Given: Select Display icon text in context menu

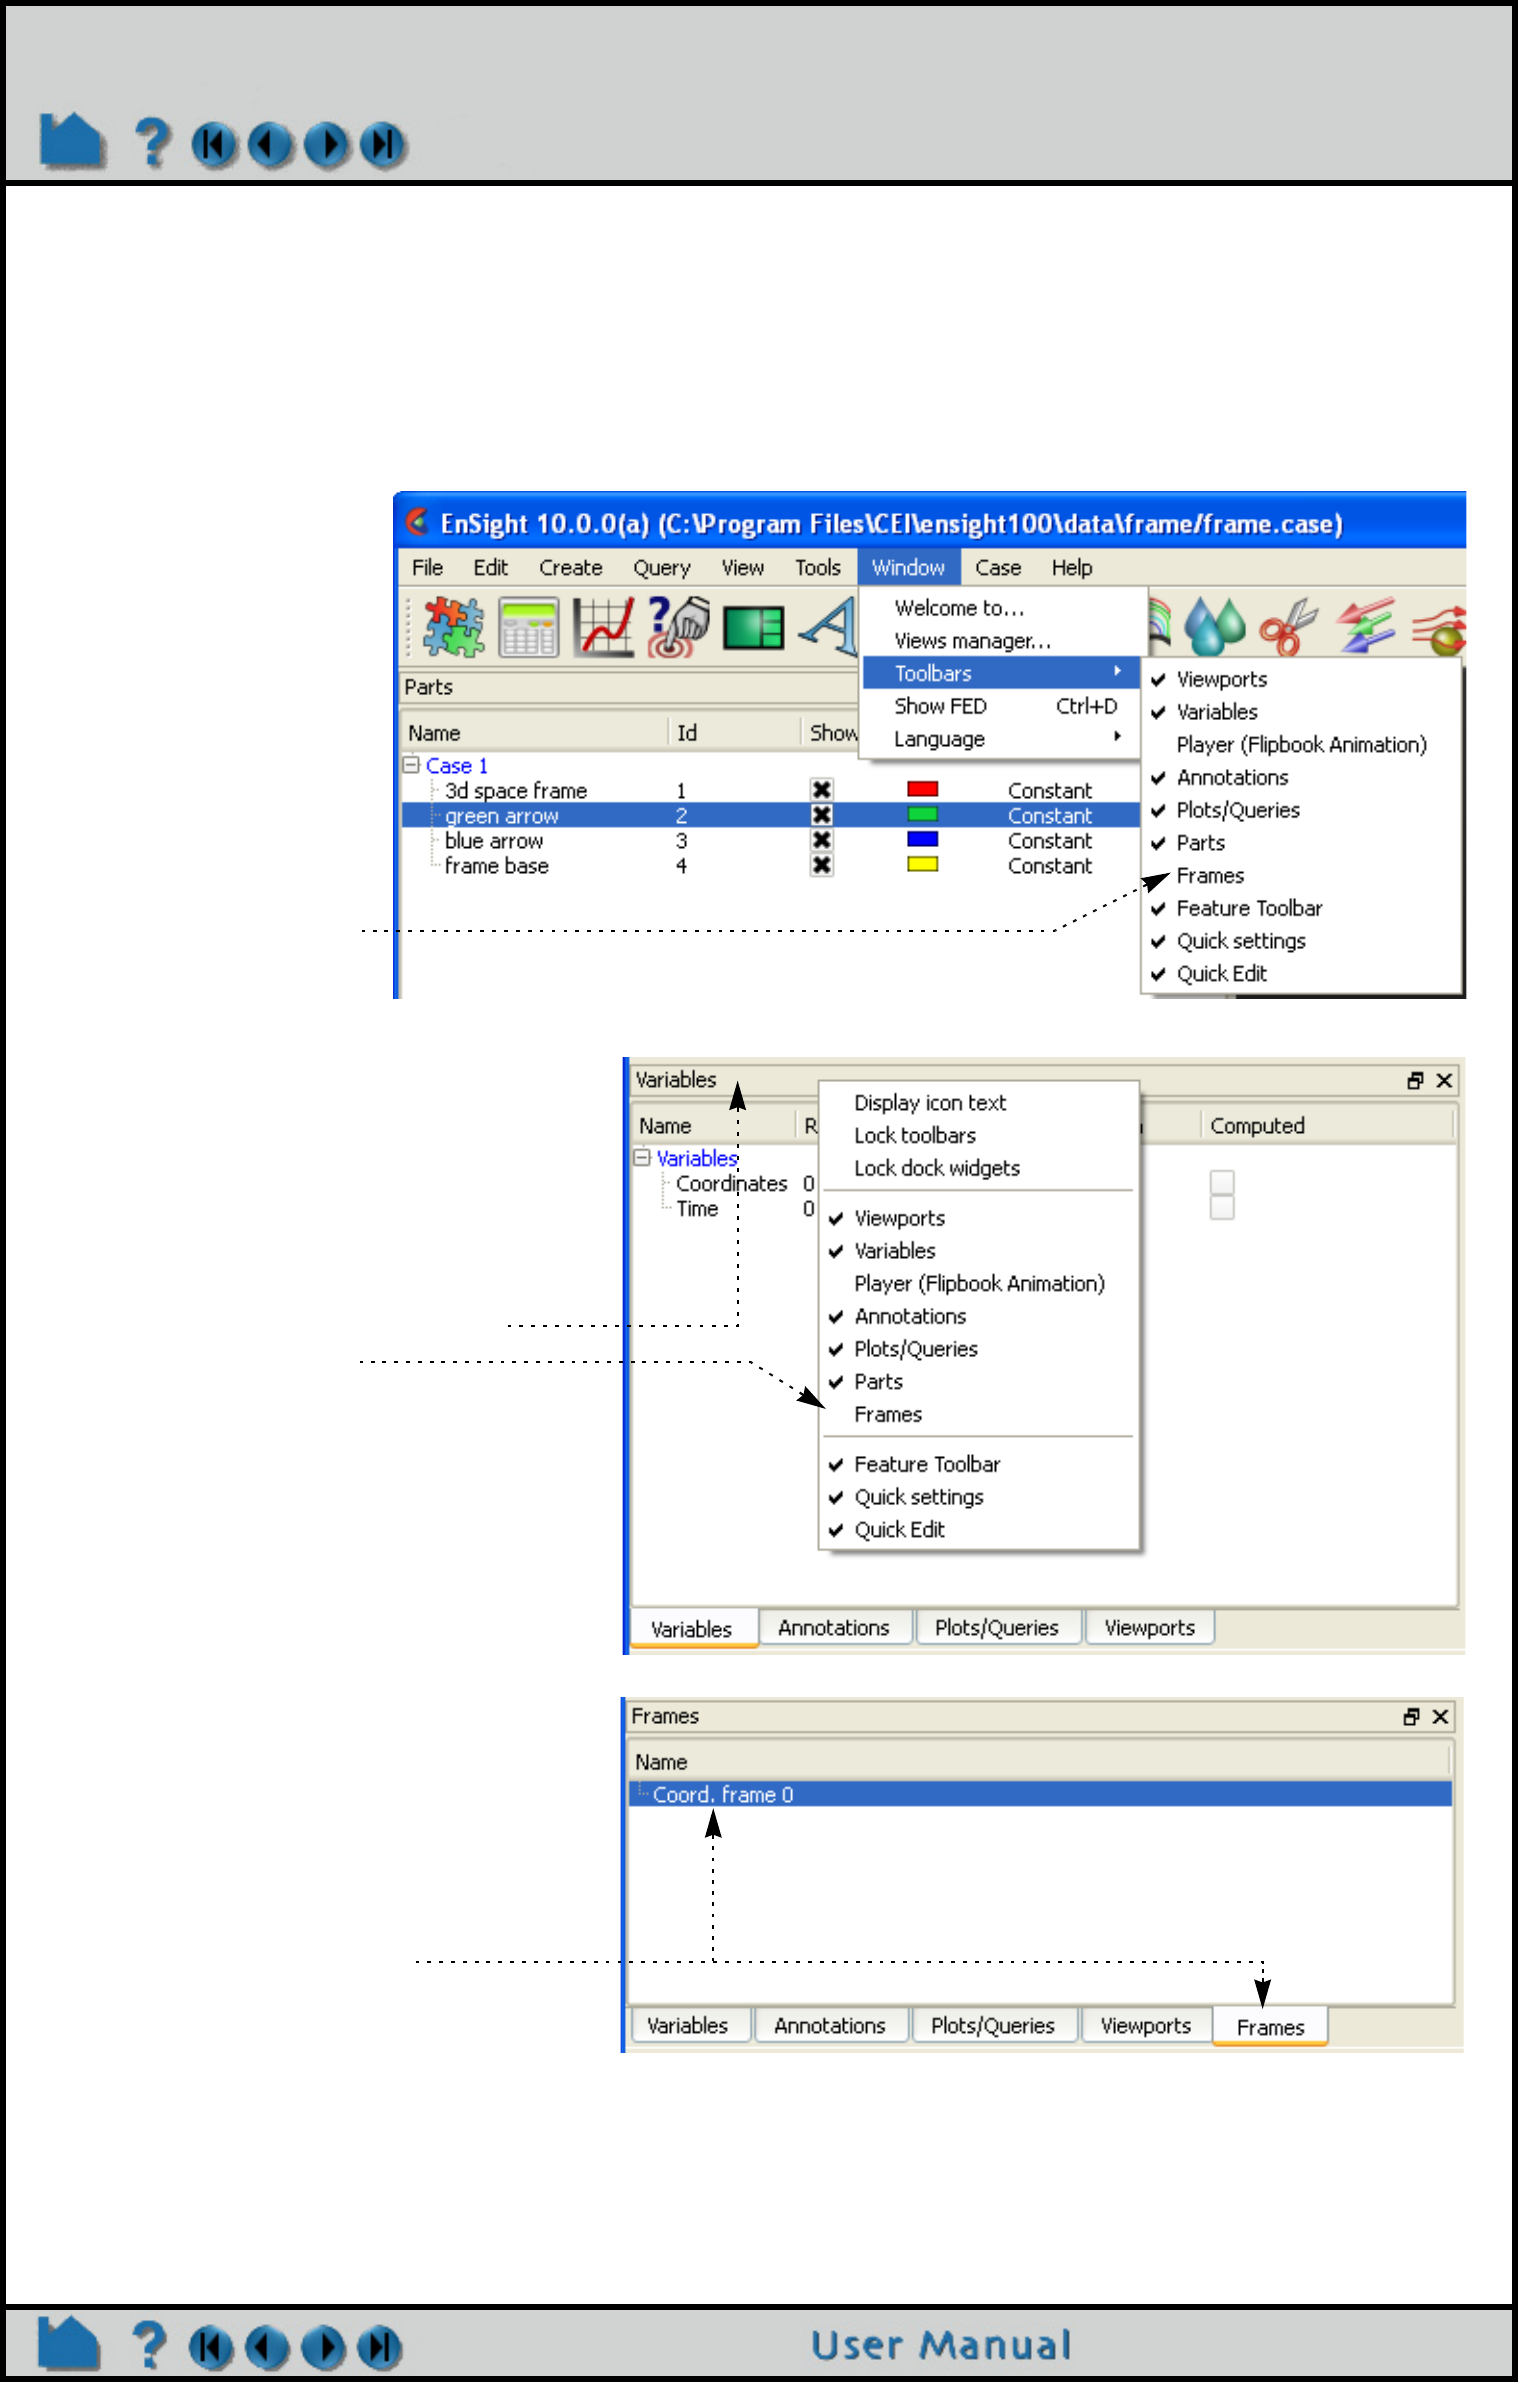Looking at the screenshot, I should [x=979, y=1102].
